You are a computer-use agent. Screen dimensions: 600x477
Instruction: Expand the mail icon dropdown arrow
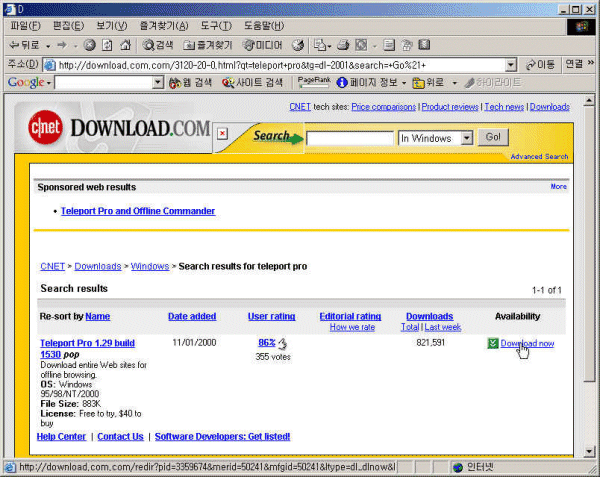click(329, 46)
